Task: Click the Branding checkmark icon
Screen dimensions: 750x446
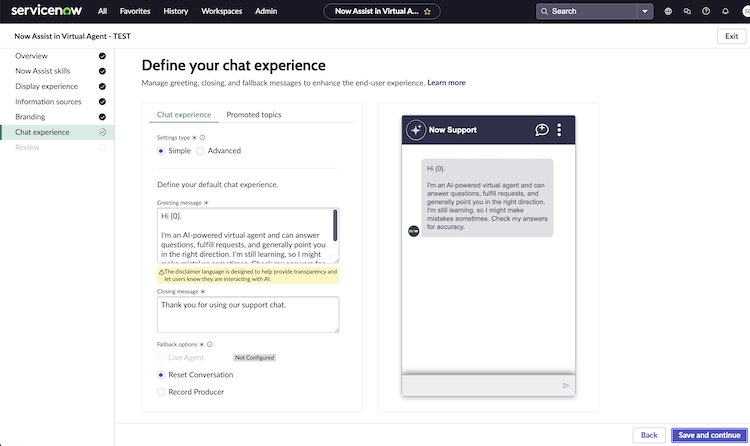Action: pos(102,117)
